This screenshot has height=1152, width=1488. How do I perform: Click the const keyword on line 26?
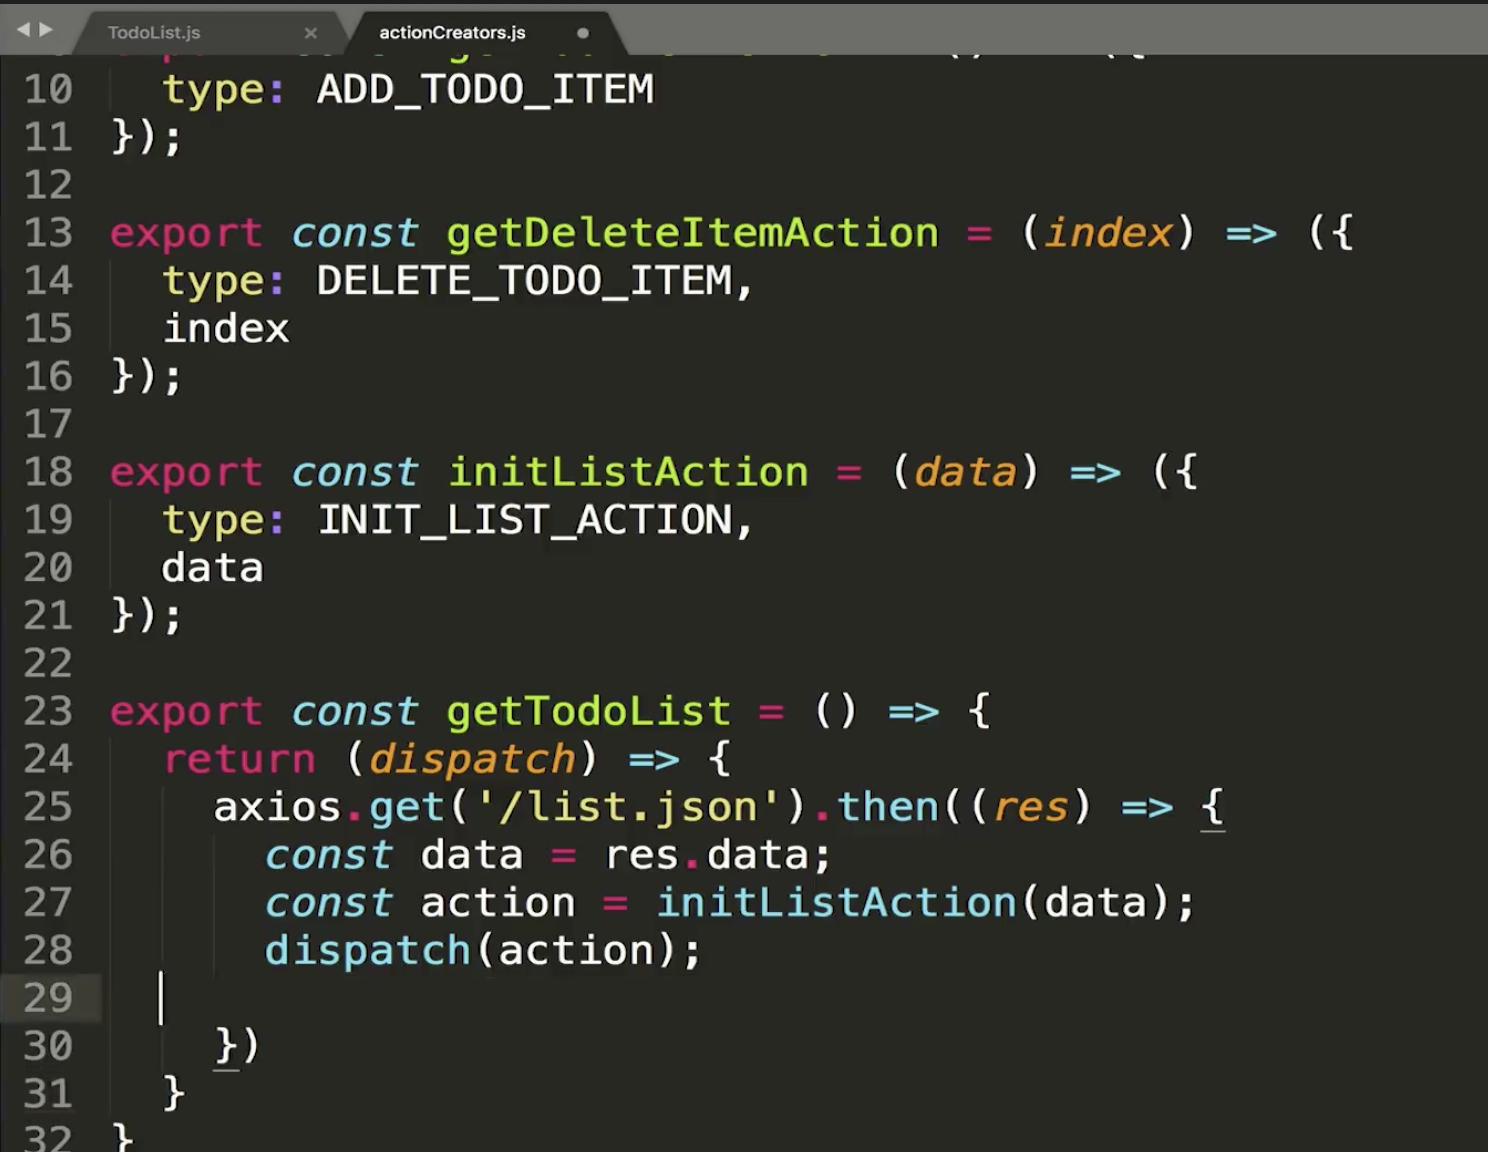point(329,855)
